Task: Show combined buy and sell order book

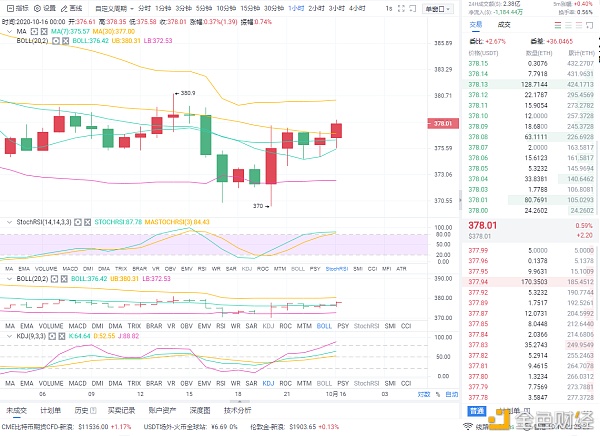Action: click(558, 25)
